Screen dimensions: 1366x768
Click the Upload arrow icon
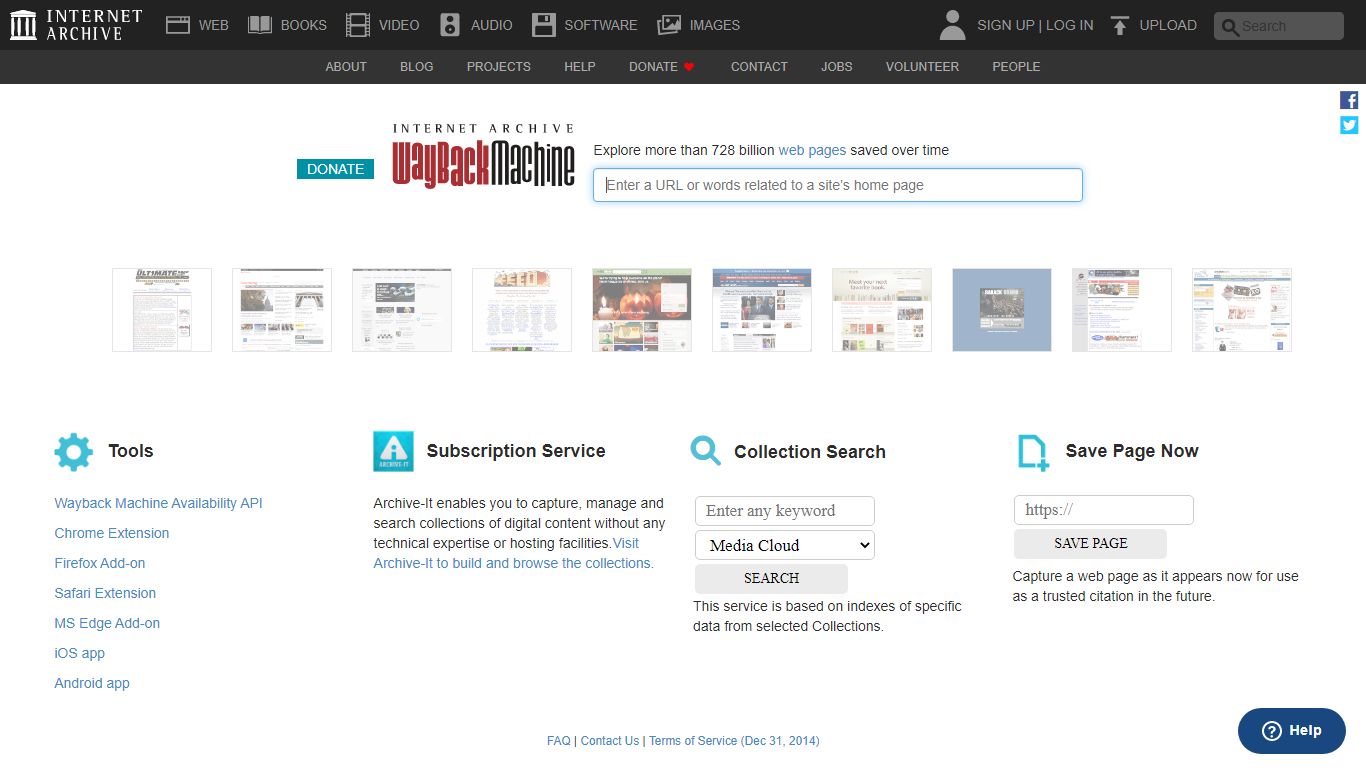point(1120,25)
